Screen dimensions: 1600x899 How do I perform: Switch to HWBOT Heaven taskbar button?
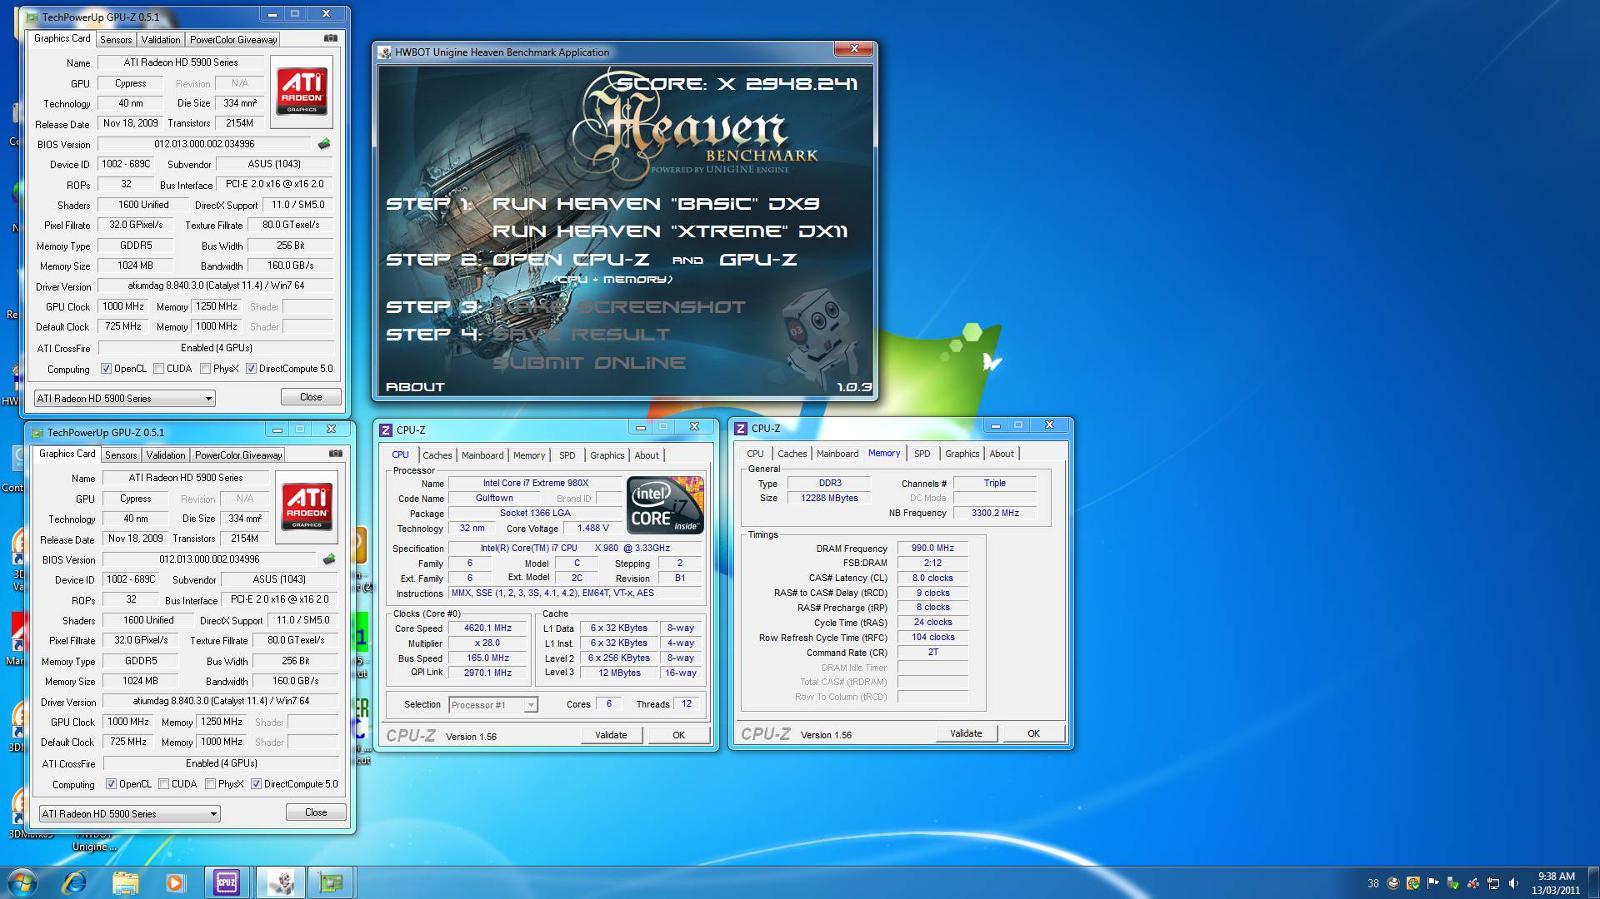point(281,883)
